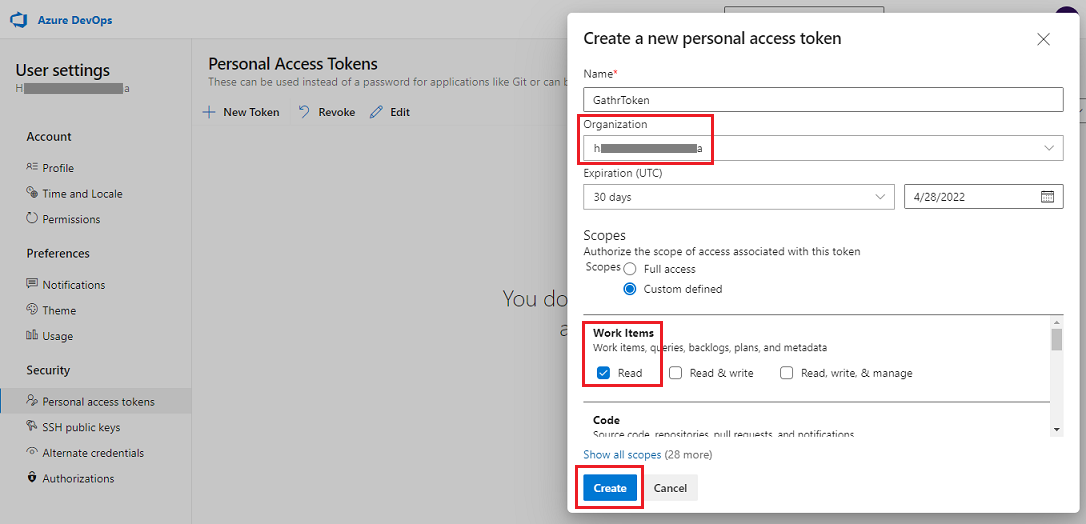The image size is (1086, 524).
Task: Click the Personal access tokens icon
Action: click(32, 400)
